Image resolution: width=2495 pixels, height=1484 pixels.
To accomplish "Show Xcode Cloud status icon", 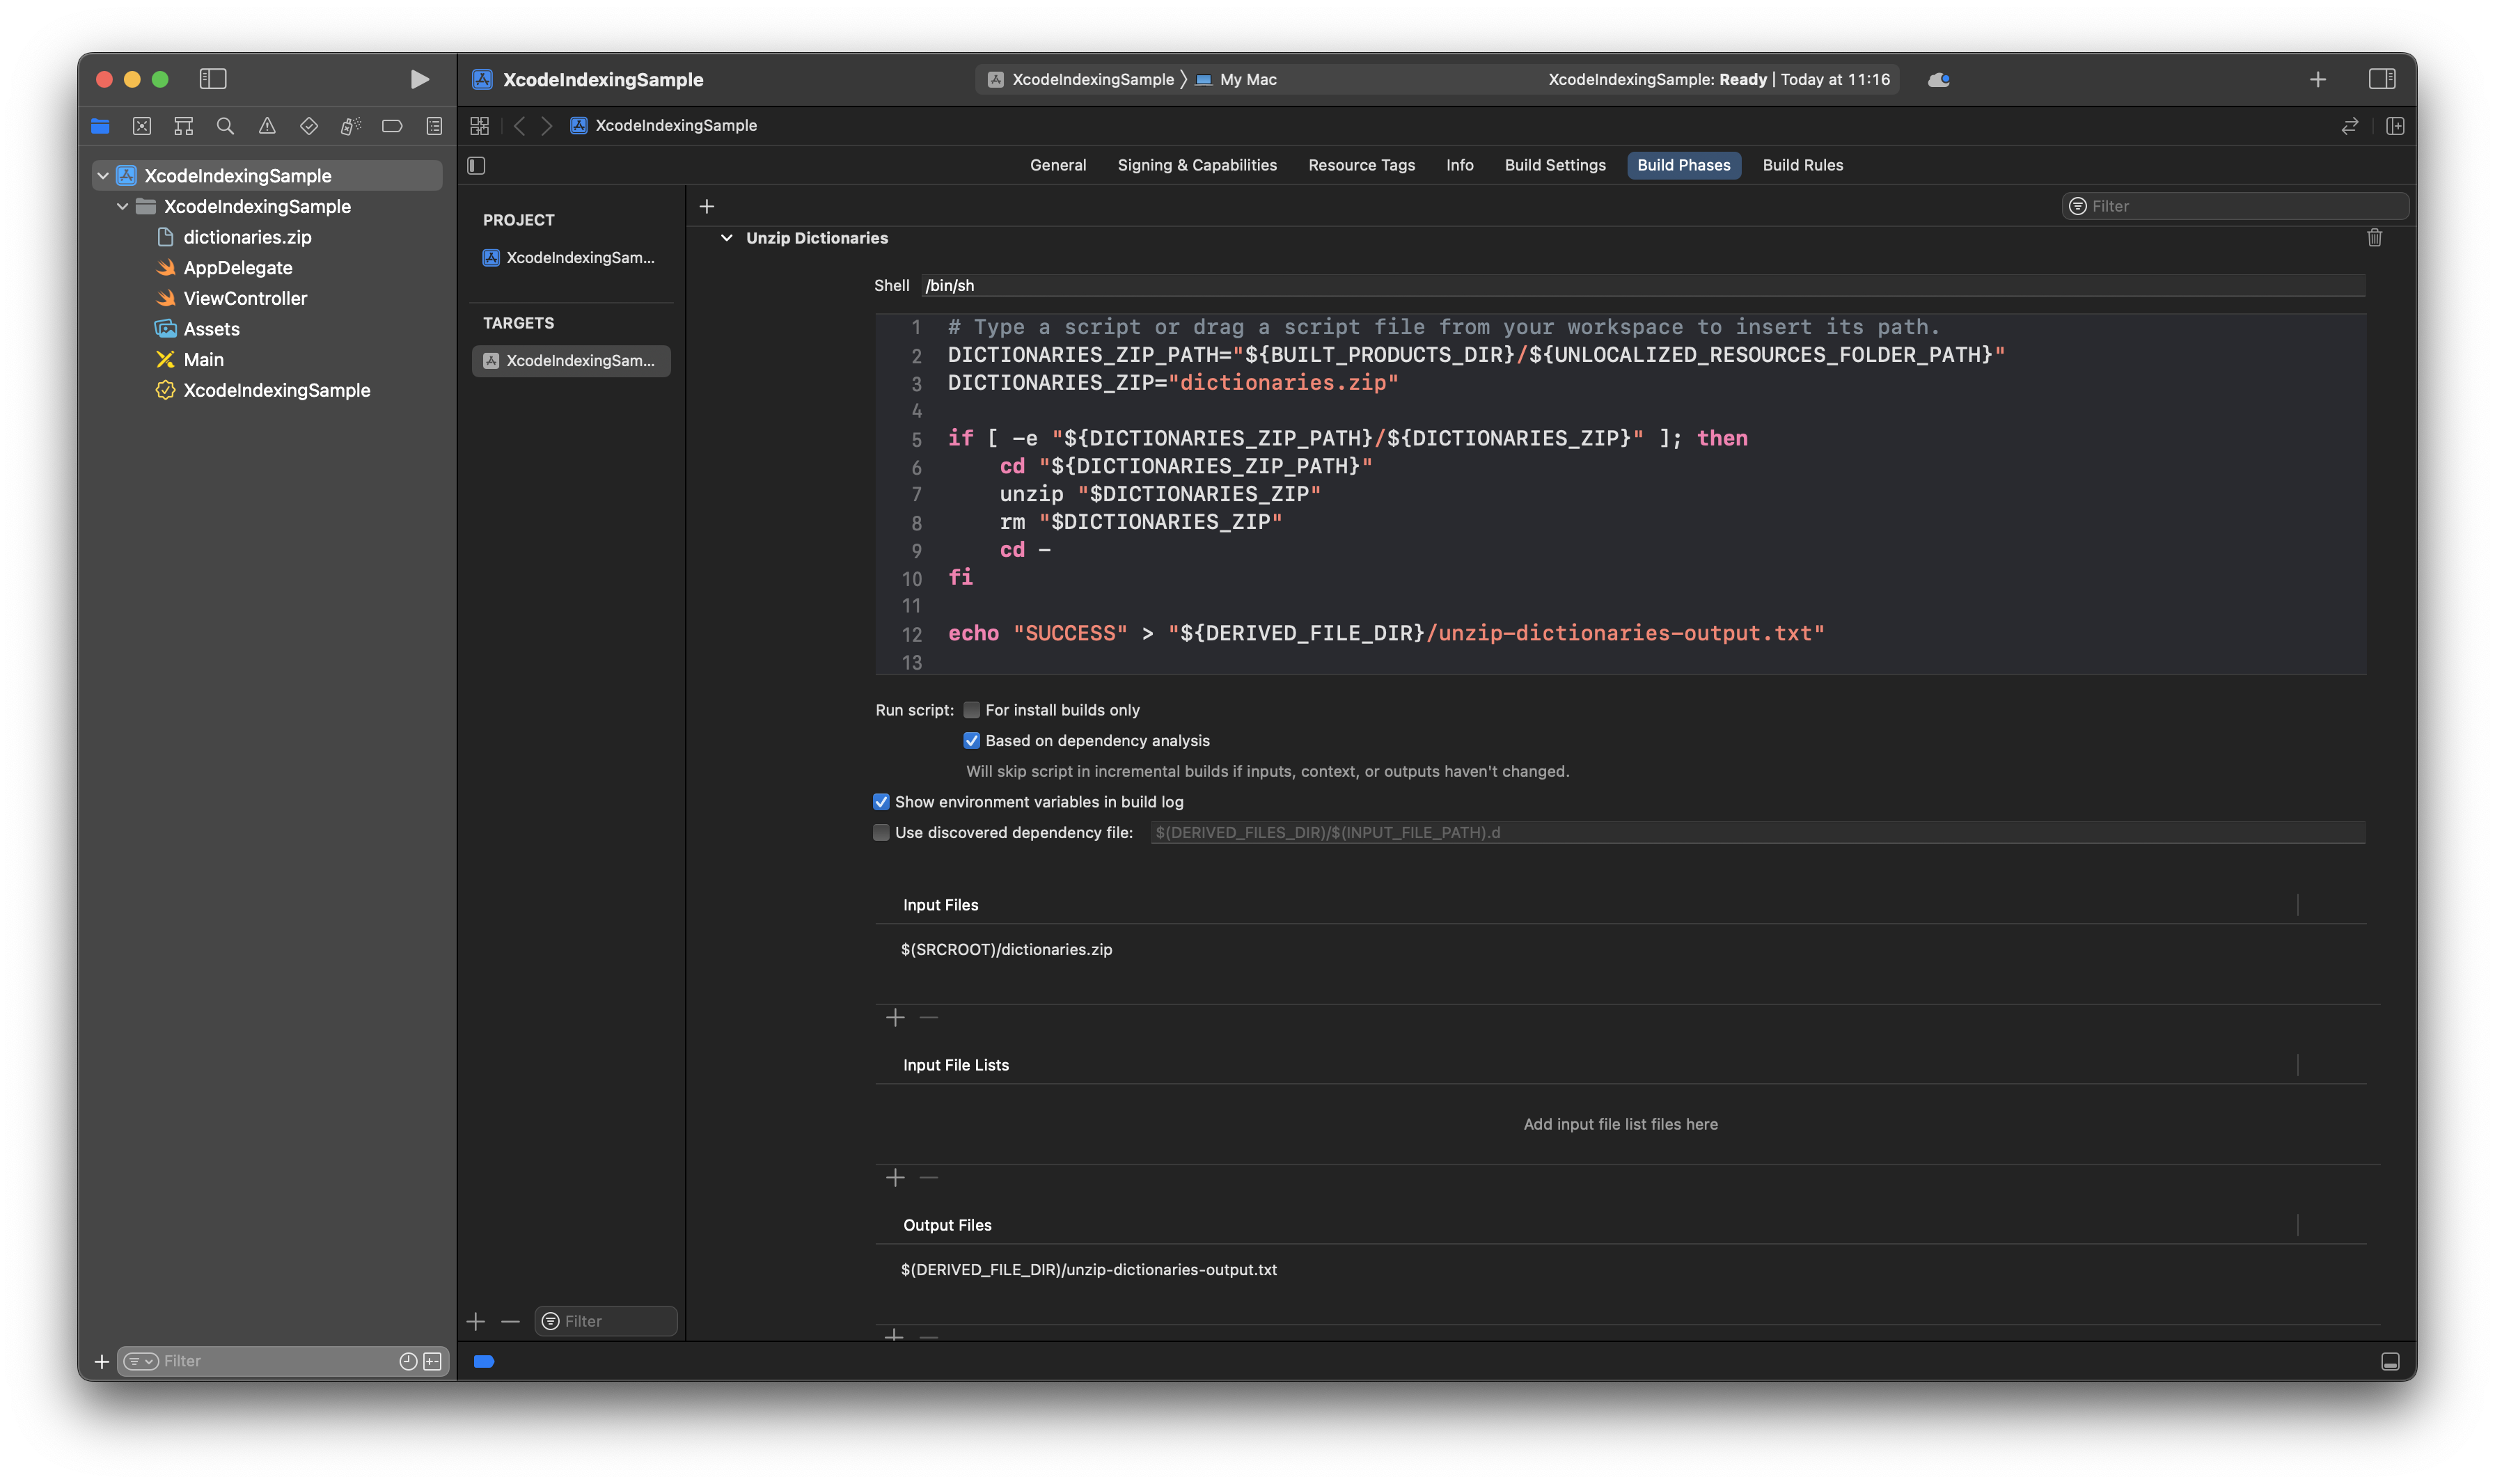I will point(1939,79).
